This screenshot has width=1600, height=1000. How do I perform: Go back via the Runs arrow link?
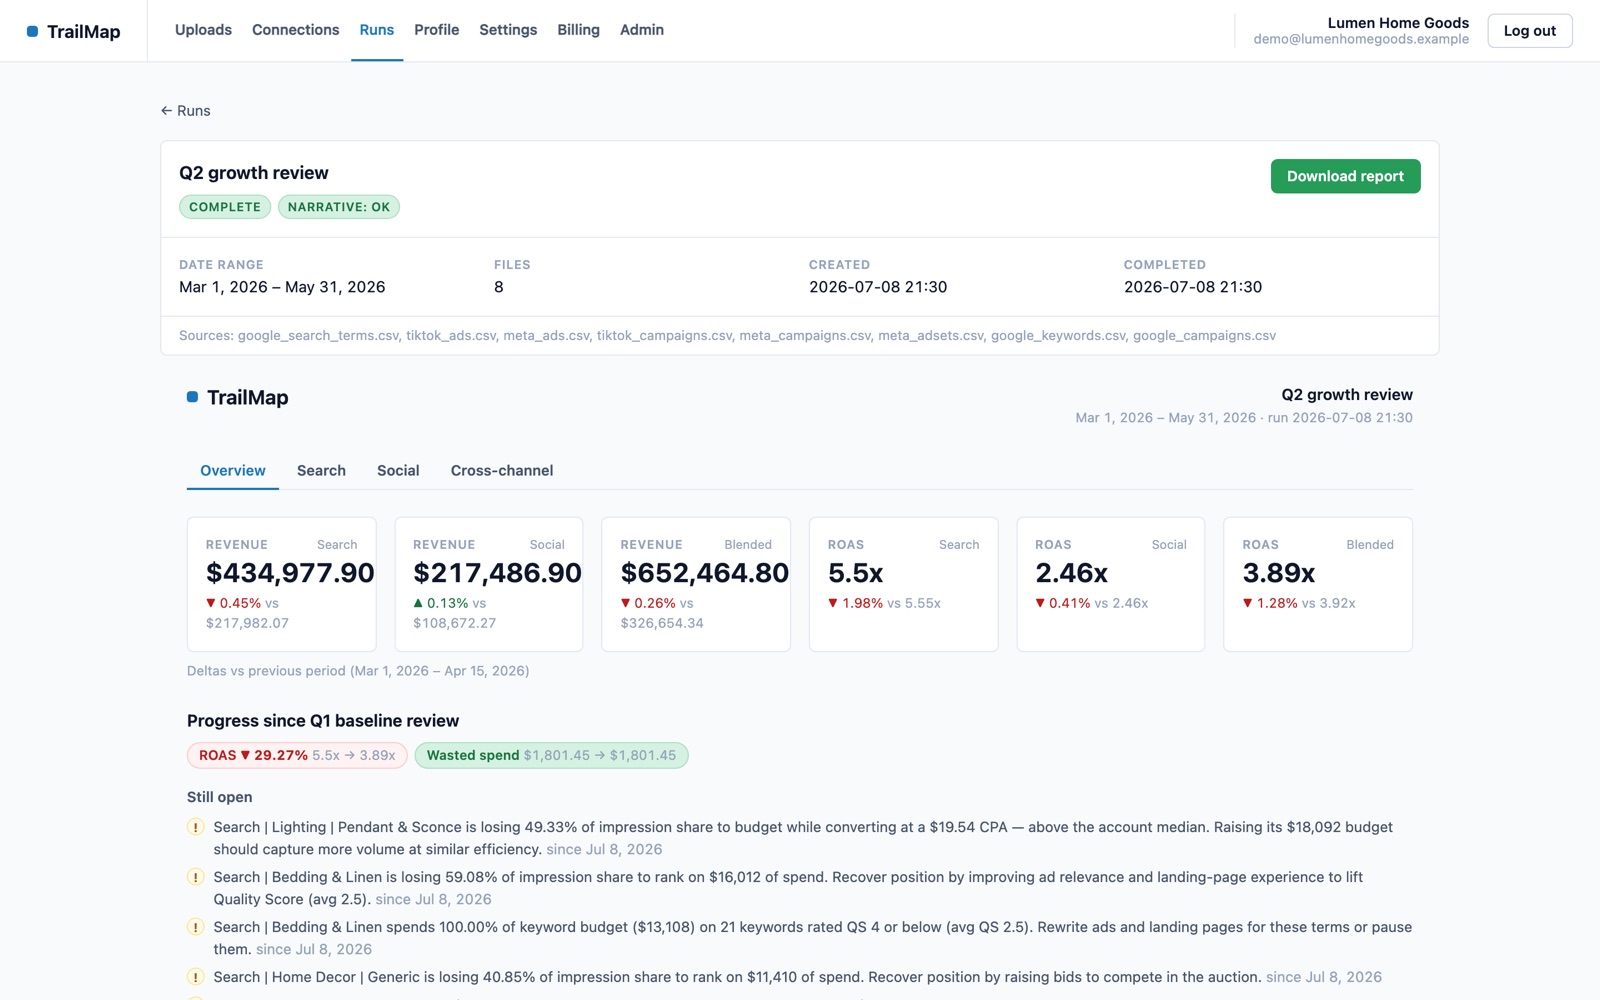[185, 111]
